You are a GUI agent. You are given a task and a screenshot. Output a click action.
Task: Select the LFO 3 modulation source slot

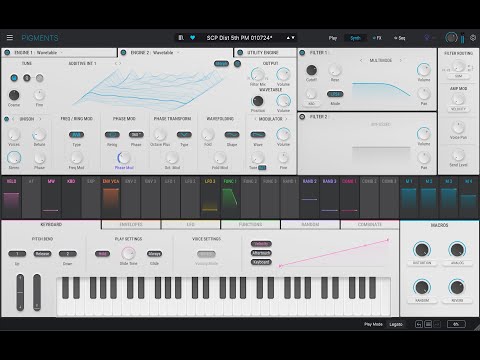coord(210,197)
